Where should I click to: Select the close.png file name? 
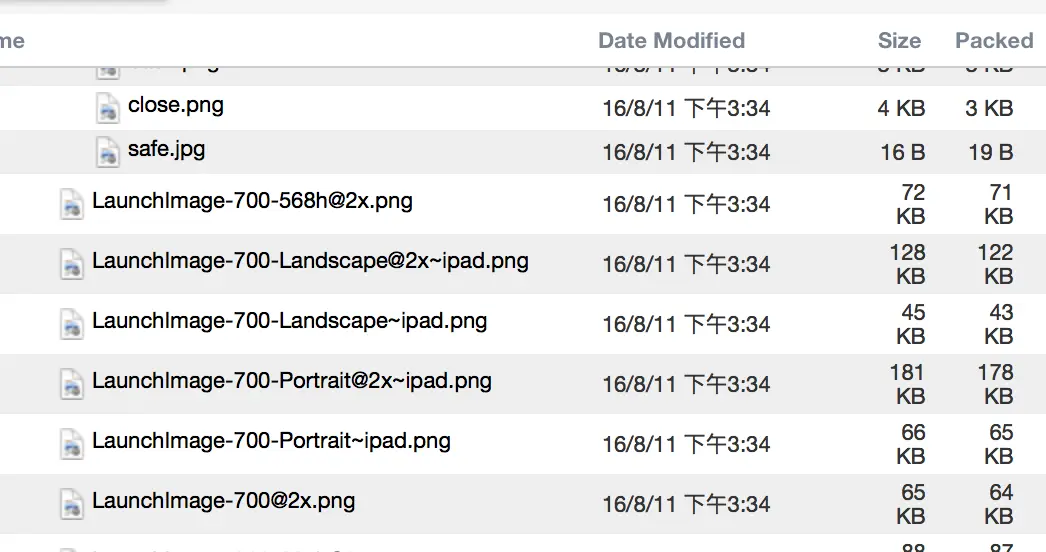pos(176,105)
